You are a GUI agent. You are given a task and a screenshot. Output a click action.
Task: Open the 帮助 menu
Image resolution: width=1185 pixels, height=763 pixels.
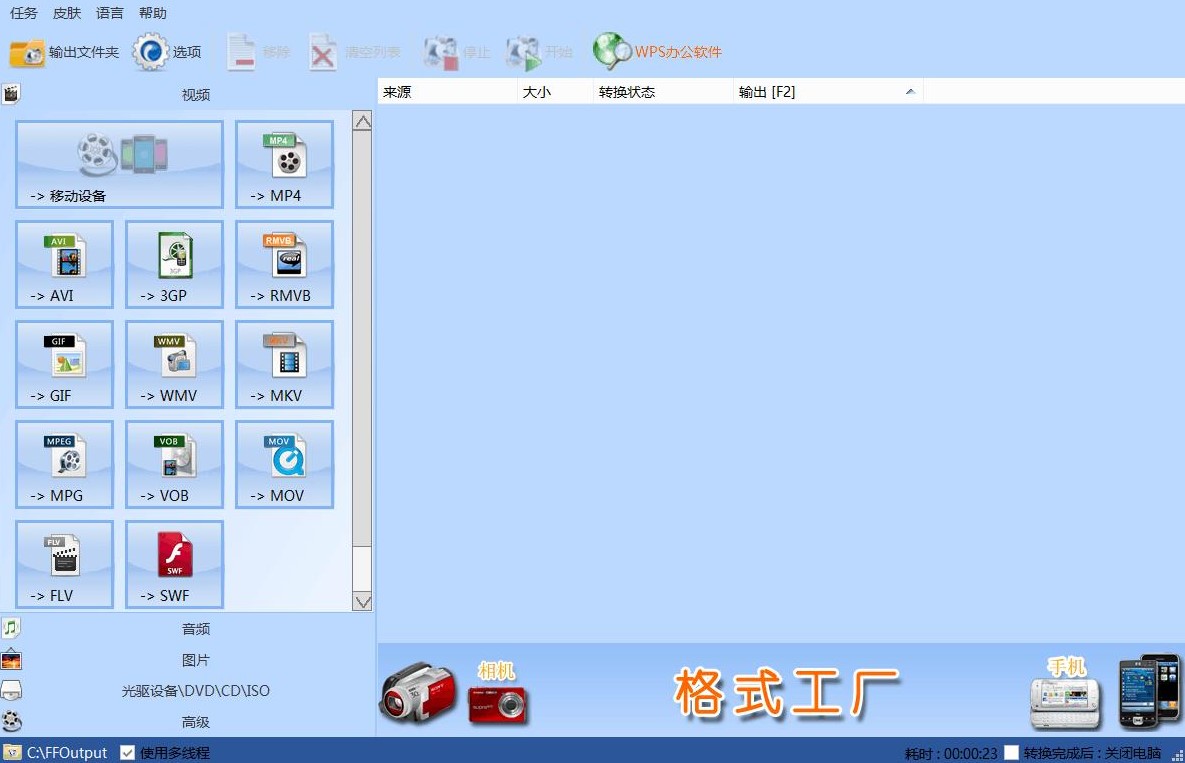click(153, 13)
